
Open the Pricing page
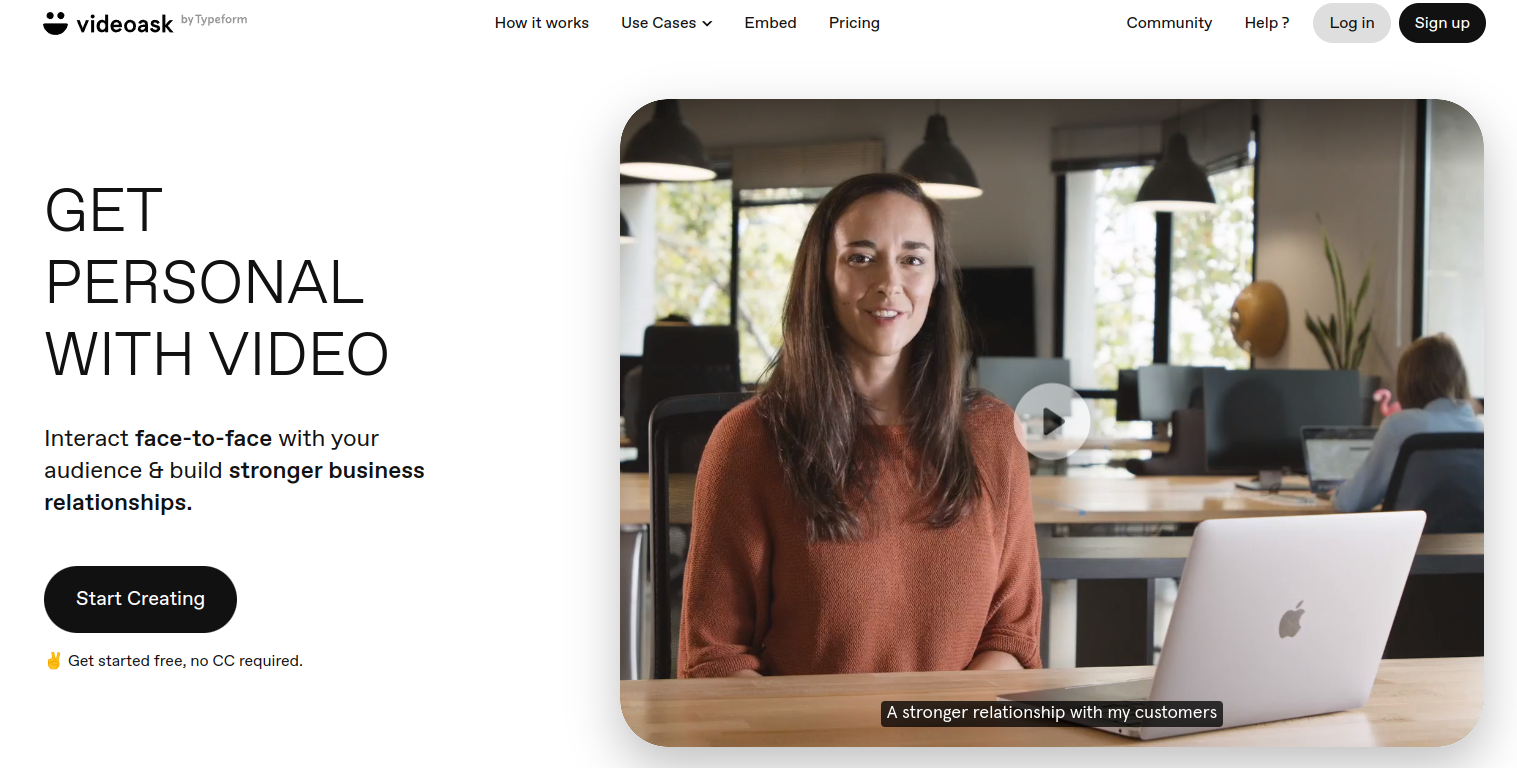854,23
